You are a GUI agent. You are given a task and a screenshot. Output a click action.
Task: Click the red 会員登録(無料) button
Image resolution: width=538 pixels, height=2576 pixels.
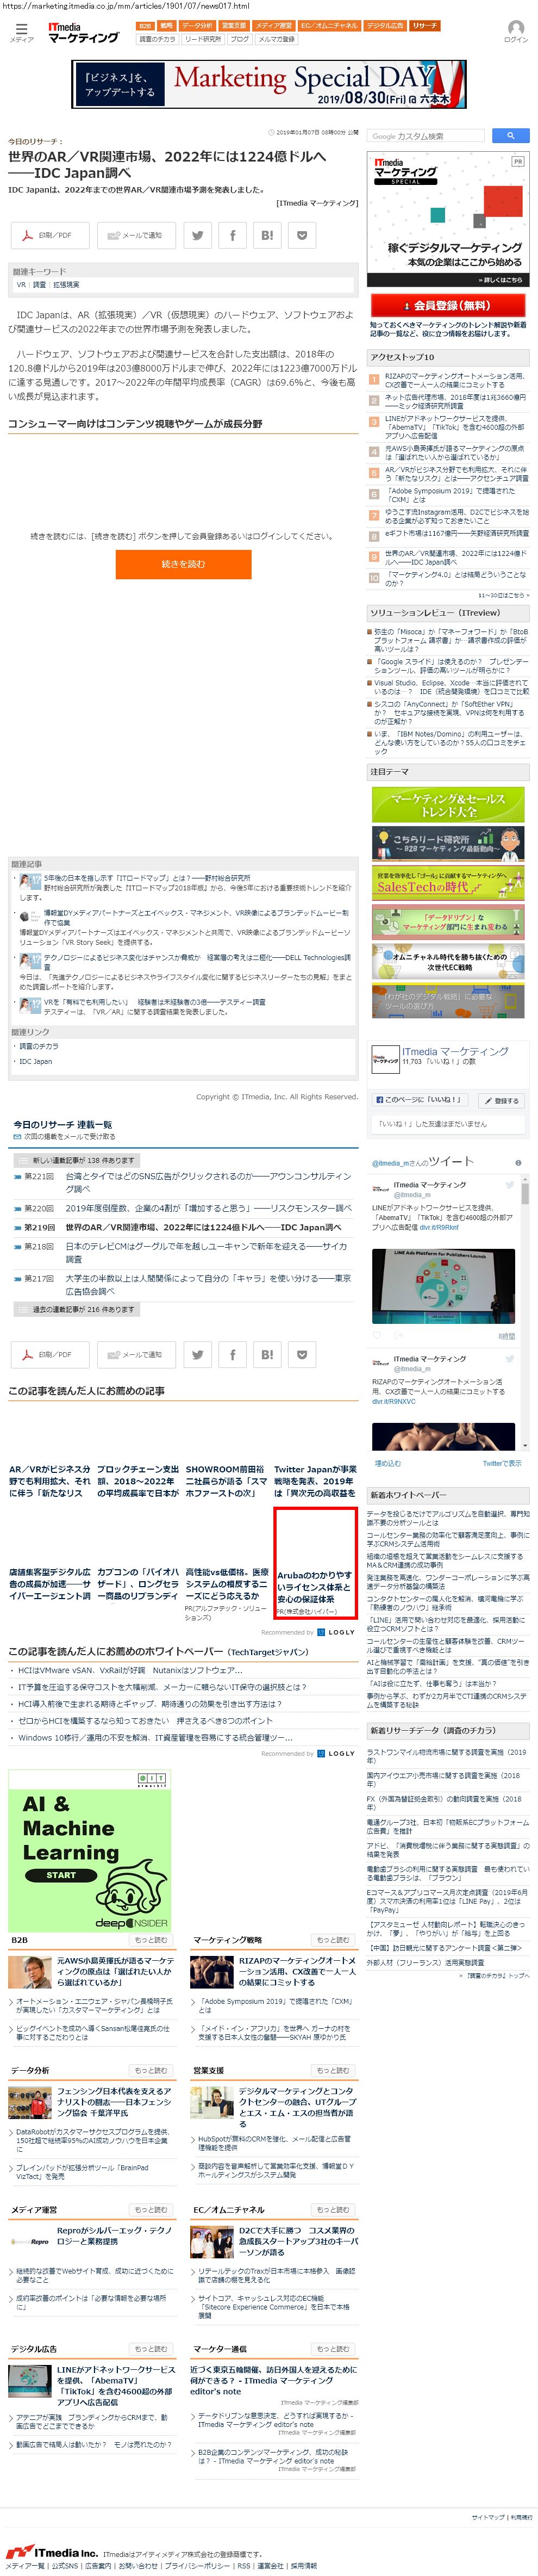[448, 305]
